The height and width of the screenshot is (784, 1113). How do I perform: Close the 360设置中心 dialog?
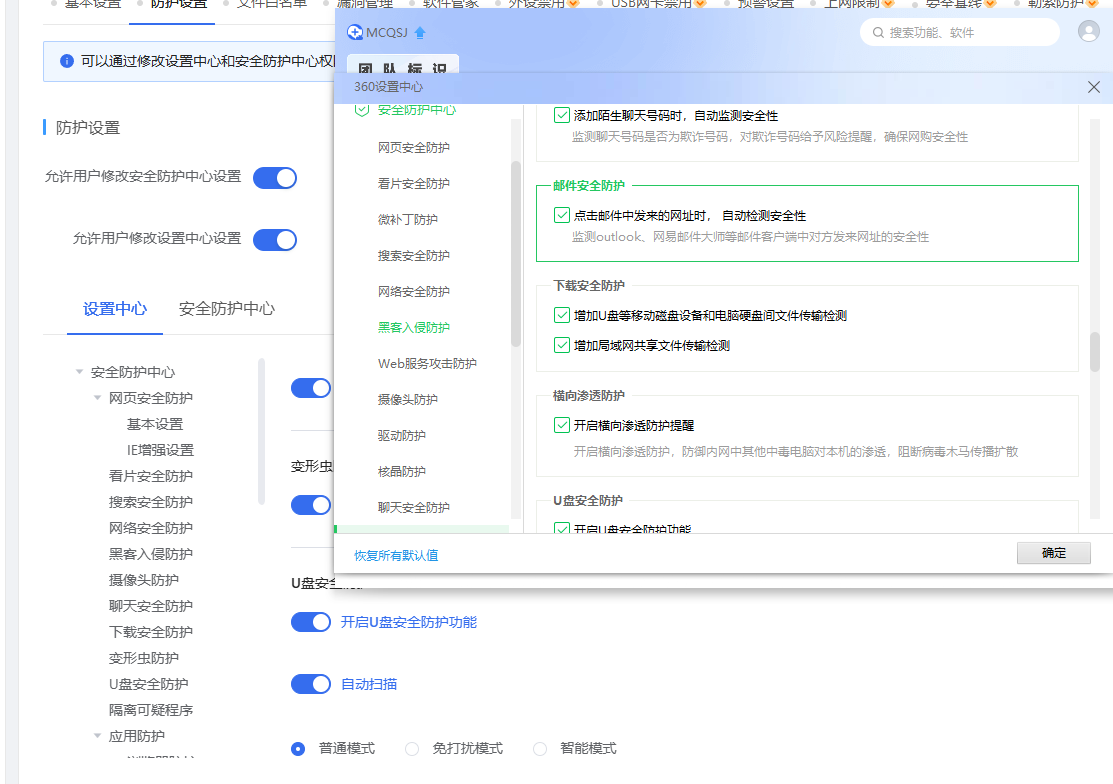click(1094, 88)
